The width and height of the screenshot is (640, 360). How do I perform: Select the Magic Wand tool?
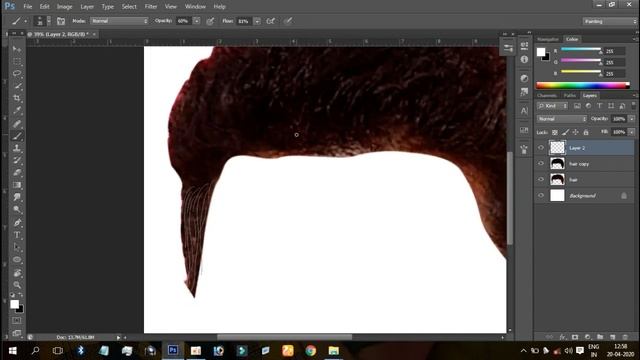click(17, 86)
